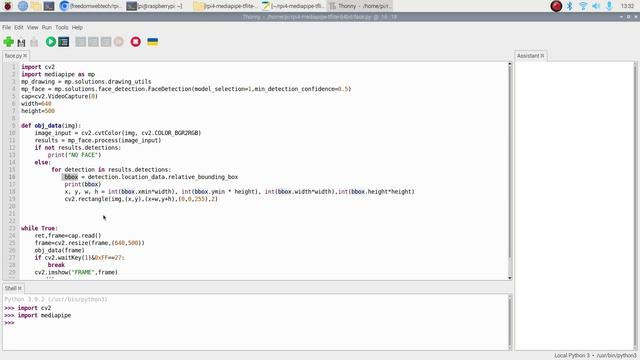Click the highlighted bbox variable on line 16
This screenshot has width=640, height=360.
71,177
